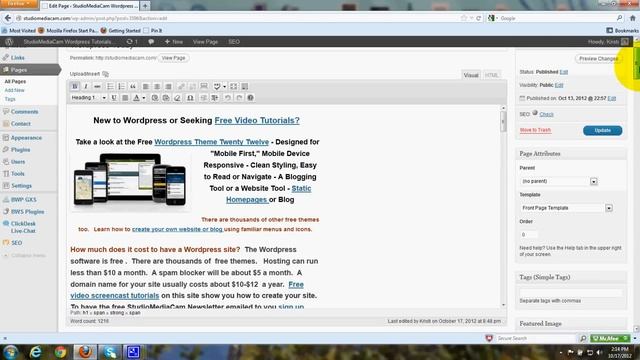Screen dimensions: 640x360
Task: Toggle the spellchecker icon
Action: pos(217,87)
